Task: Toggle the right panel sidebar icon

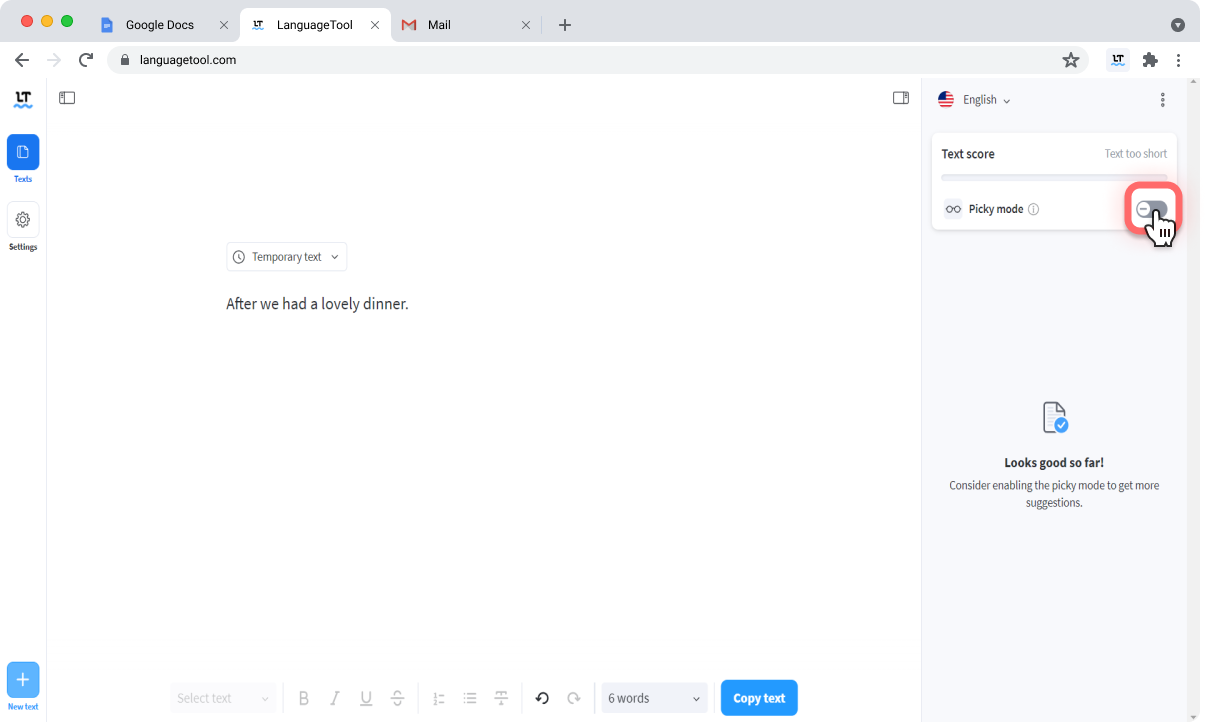Action: [x=901, y=98]
